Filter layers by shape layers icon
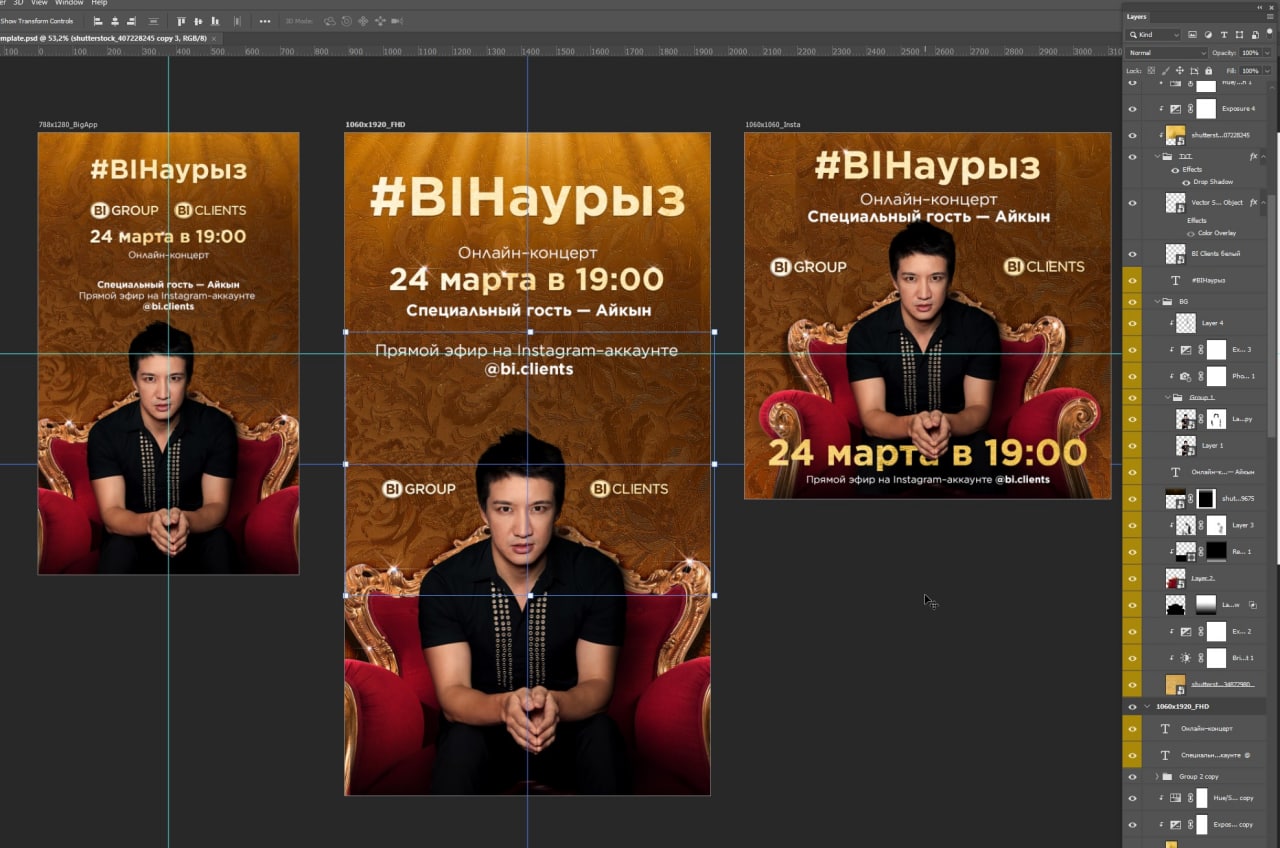This screenshot has width=1280, height=848. [x=1239, y=35]
